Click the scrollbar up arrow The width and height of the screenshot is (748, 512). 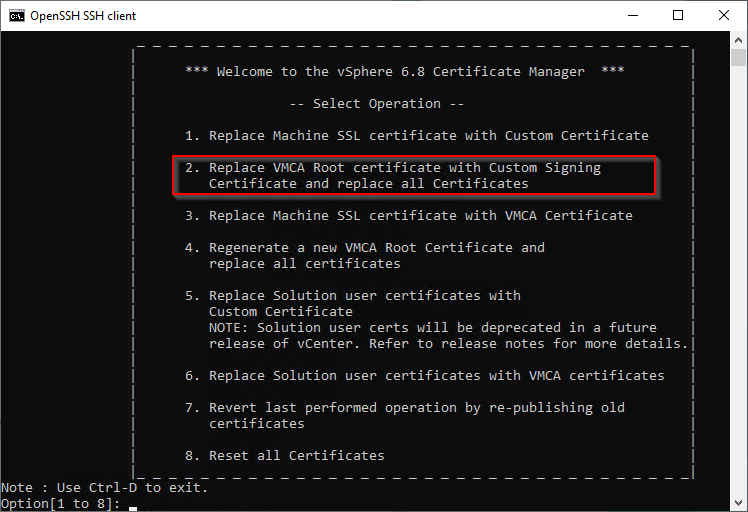(738, 40)
